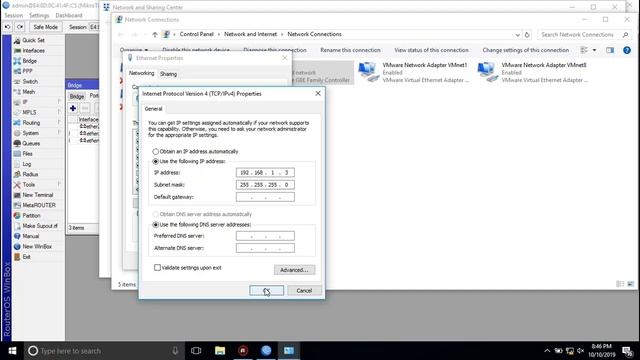Expand MPLS submenu in WinBox sidebar
Image resolution: width=640 pixels, height=360 pixels.
(x=59, y=112)
